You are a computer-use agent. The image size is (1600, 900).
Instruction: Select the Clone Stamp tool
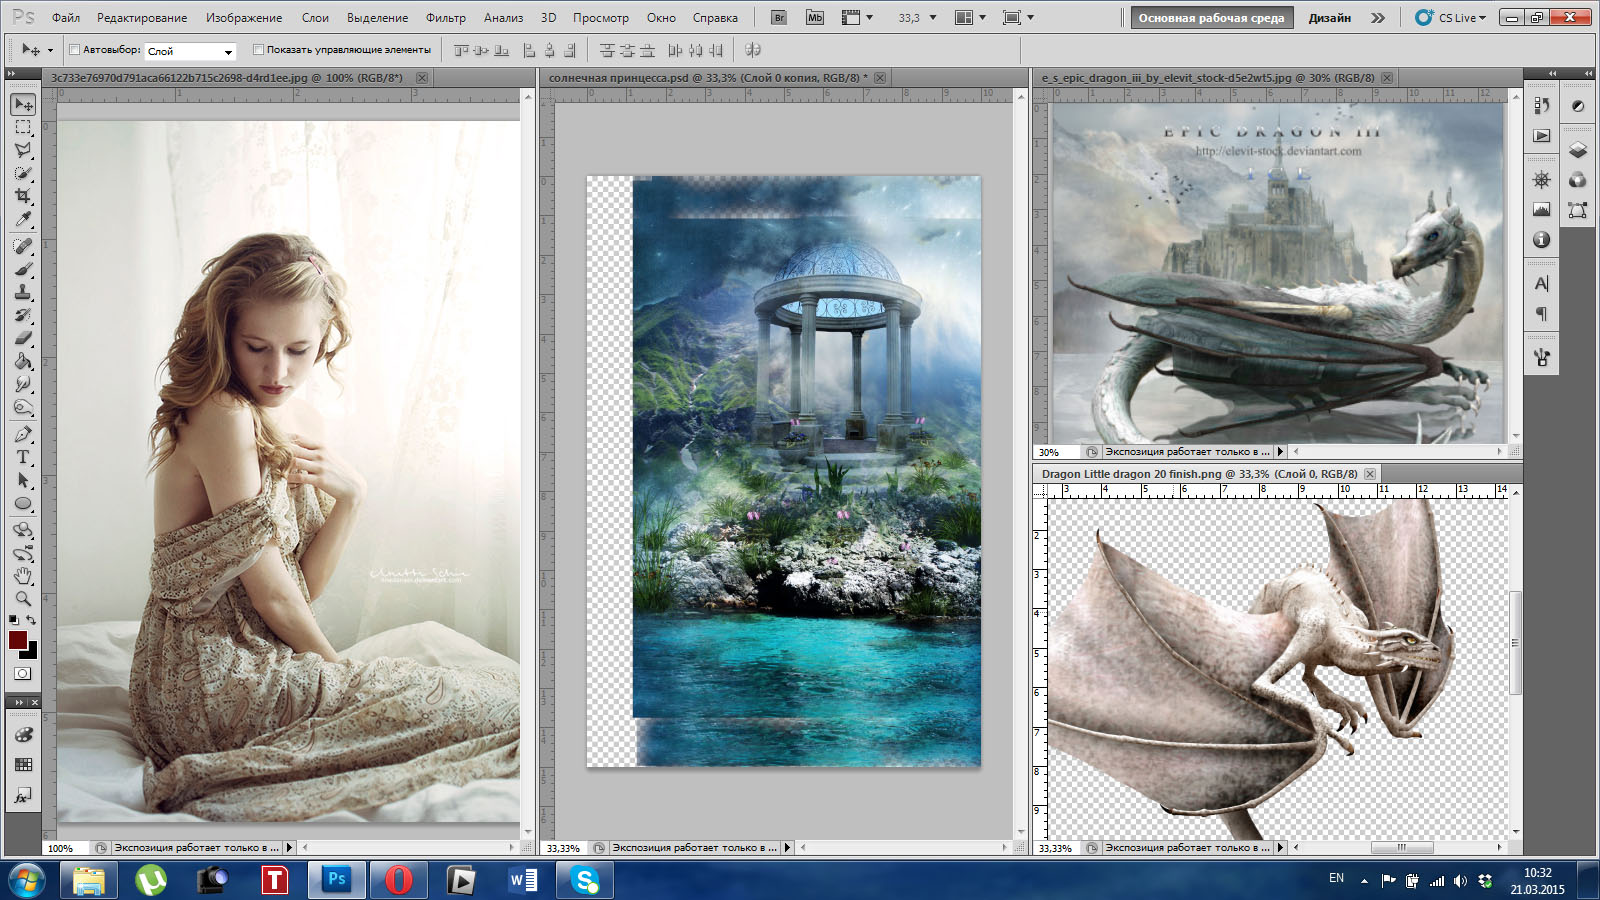point(23,292)
